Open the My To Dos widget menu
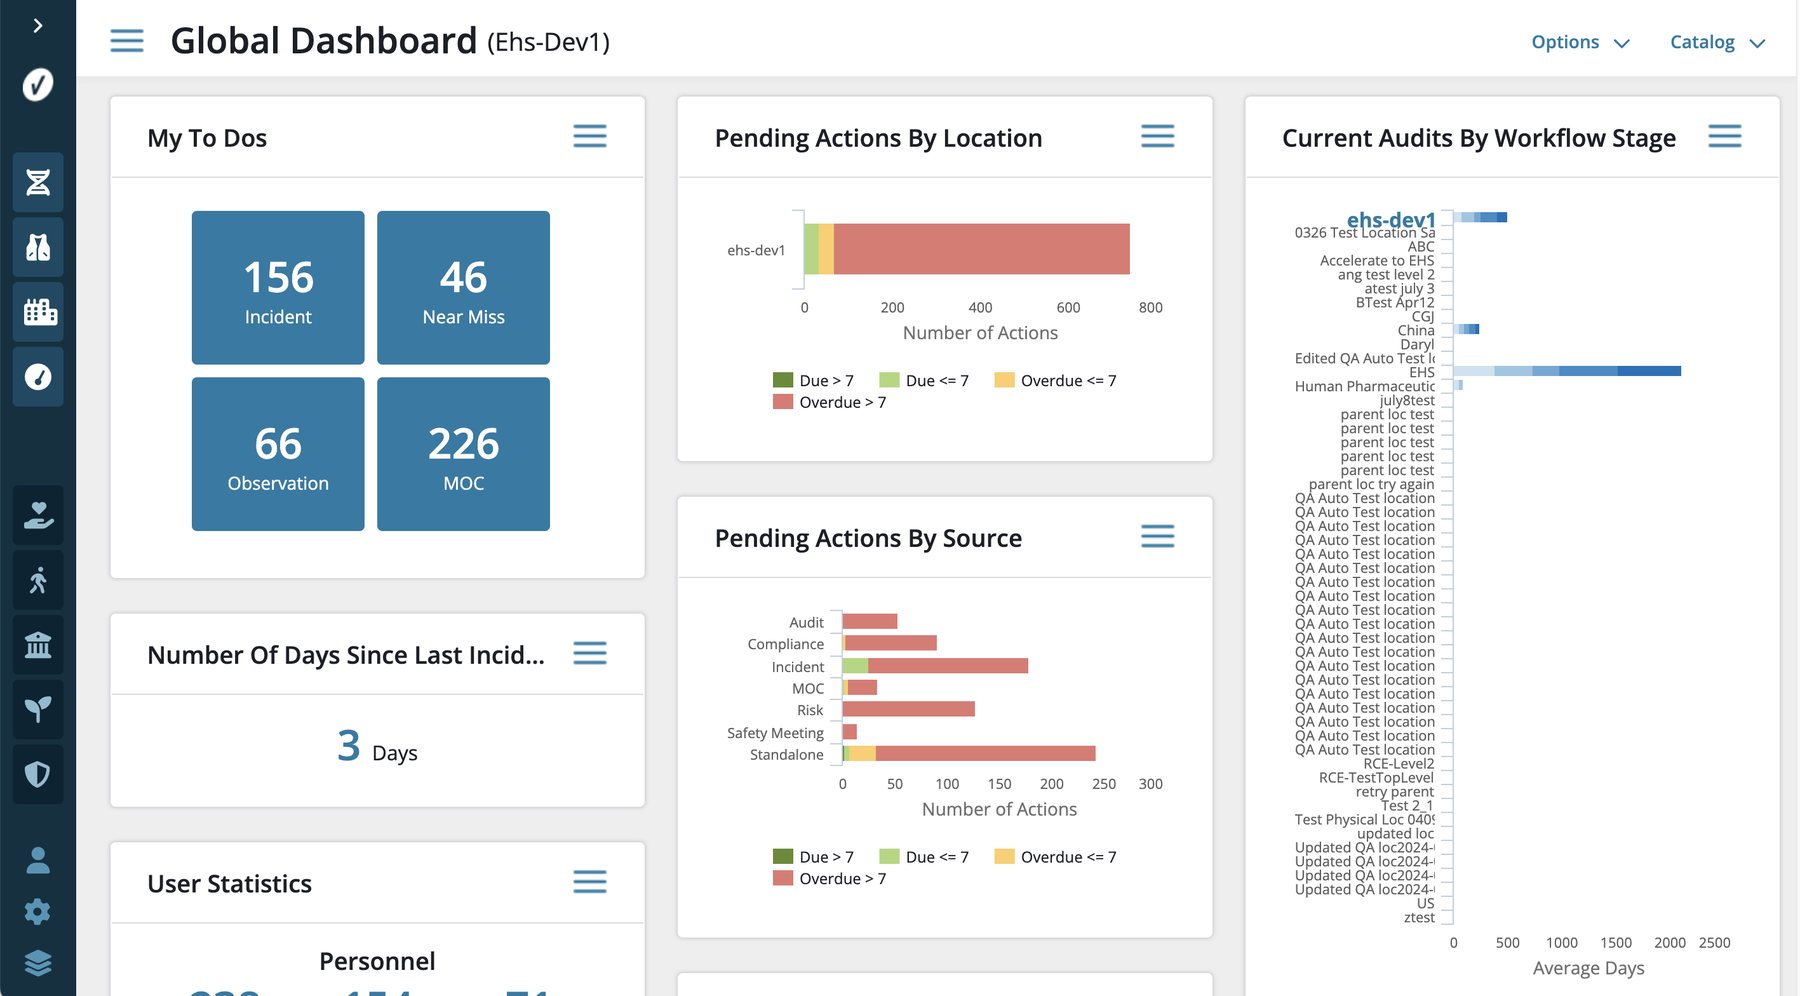1800x996 pixels. [x=590, y=137]
